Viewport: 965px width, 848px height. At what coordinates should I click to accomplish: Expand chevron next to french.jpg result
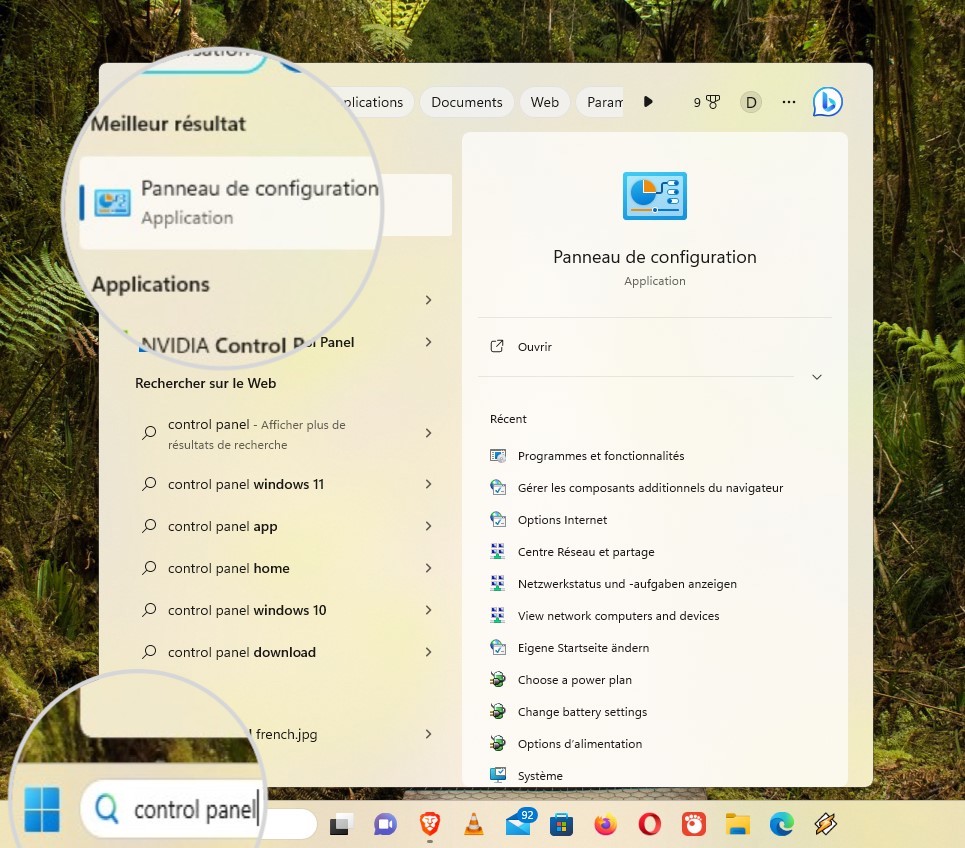[x=428, y=734]
